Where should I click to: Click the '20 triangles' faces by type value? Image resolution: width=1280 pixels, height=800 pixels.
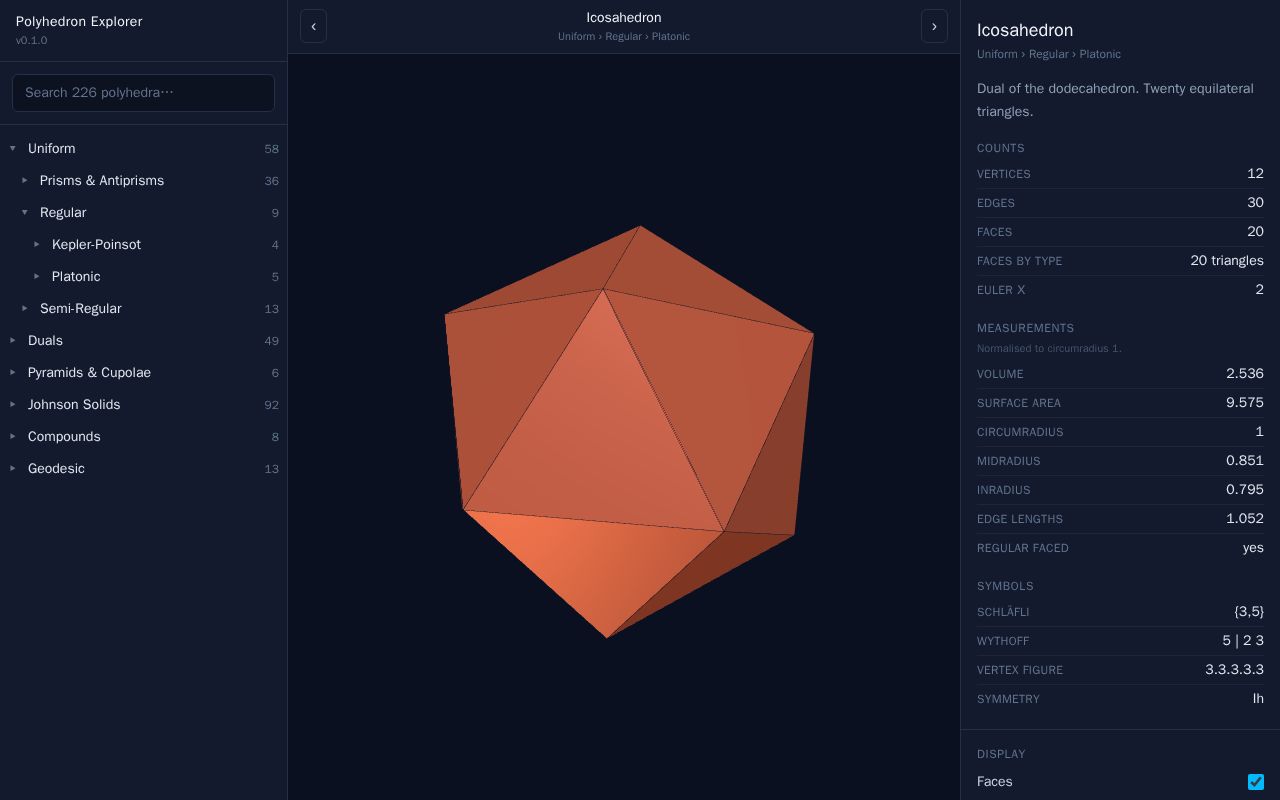[x=1227, y=261]
